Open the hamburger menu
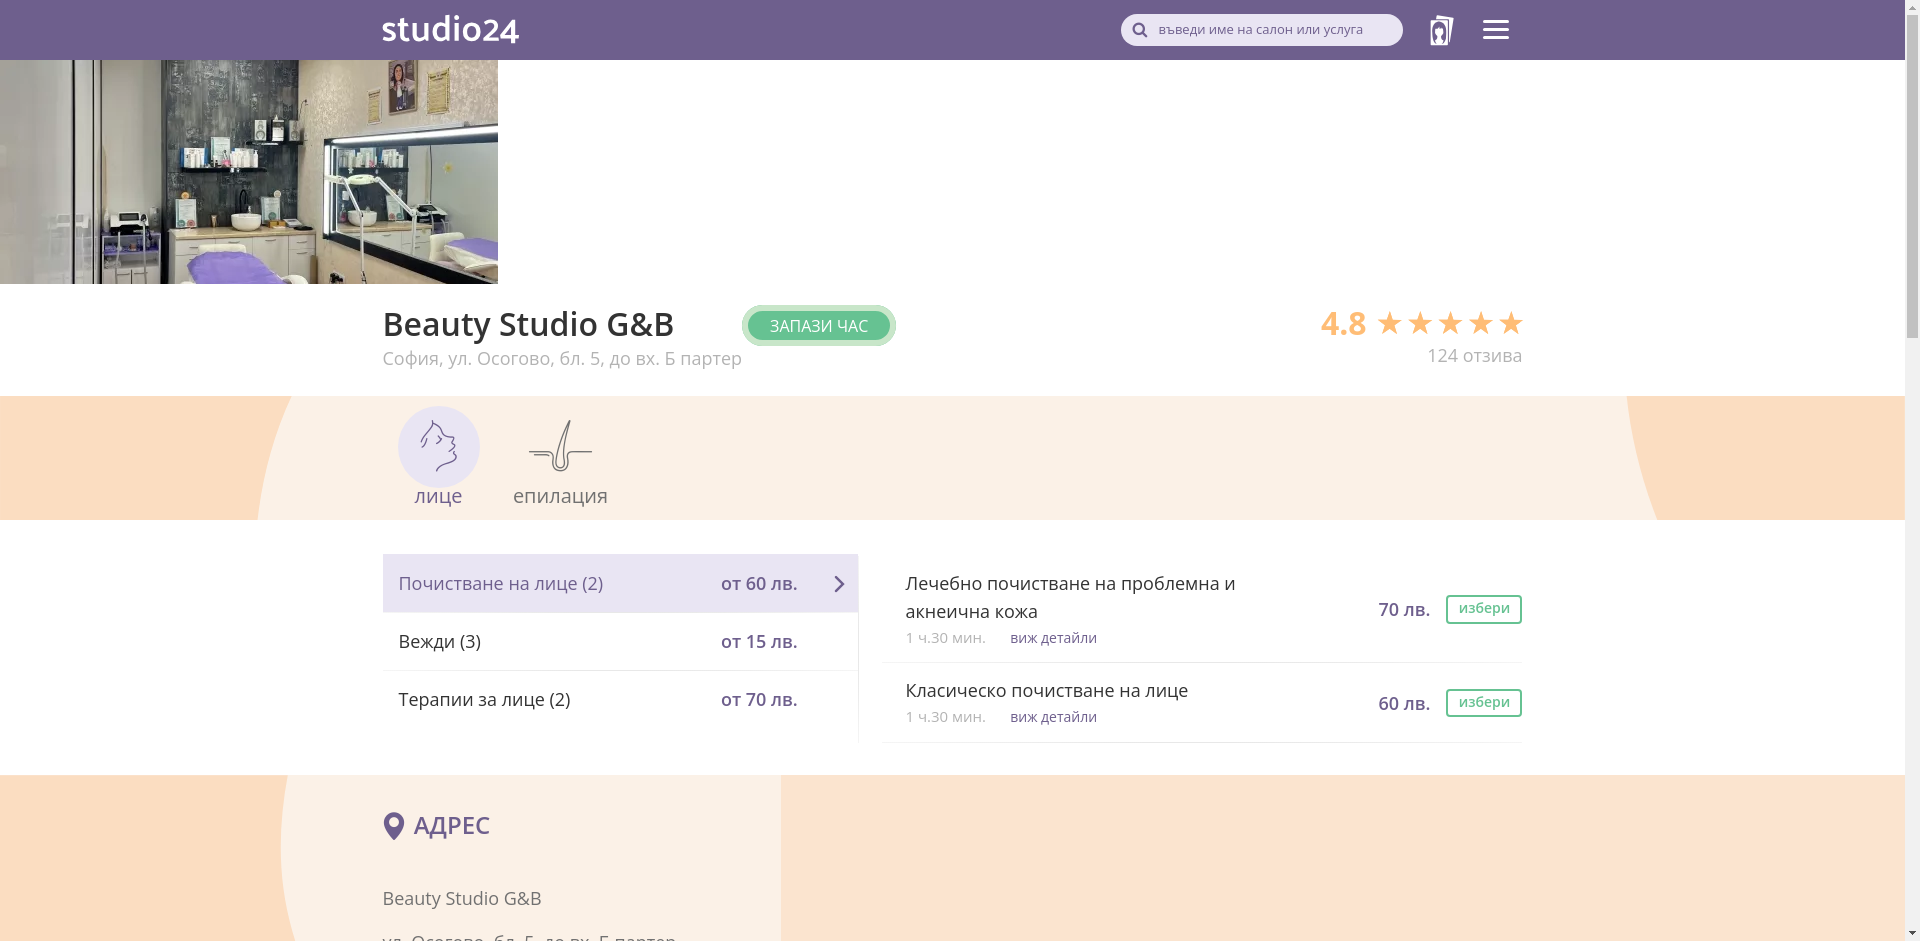Viewport: 1920px width, 941px height. tap(1495, 30)
